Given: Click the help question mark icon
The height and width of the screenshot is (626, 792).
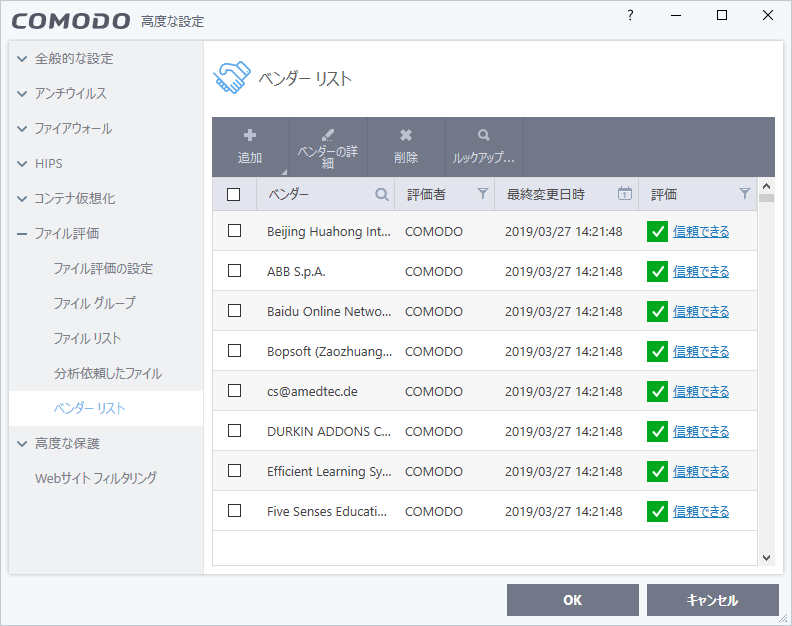Looking at the screenshot, I should pos(630,15).
